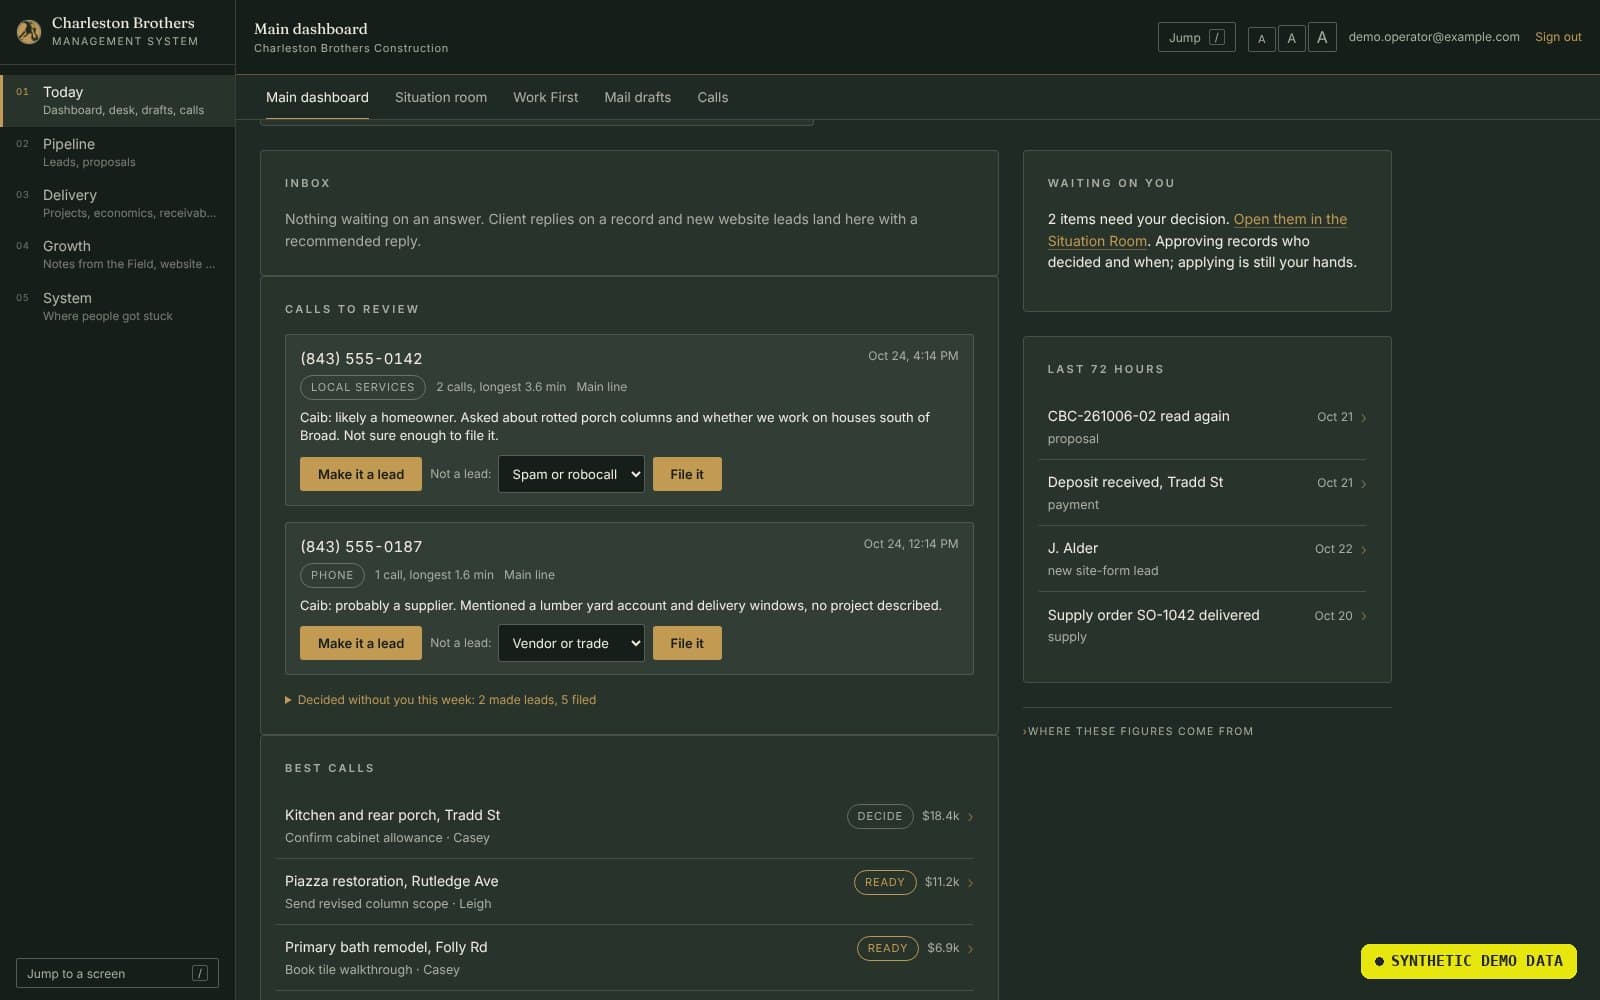Click chevron on Deposit received, Tradd St row
The image size is (1600, 1000).
point(1364,484)
